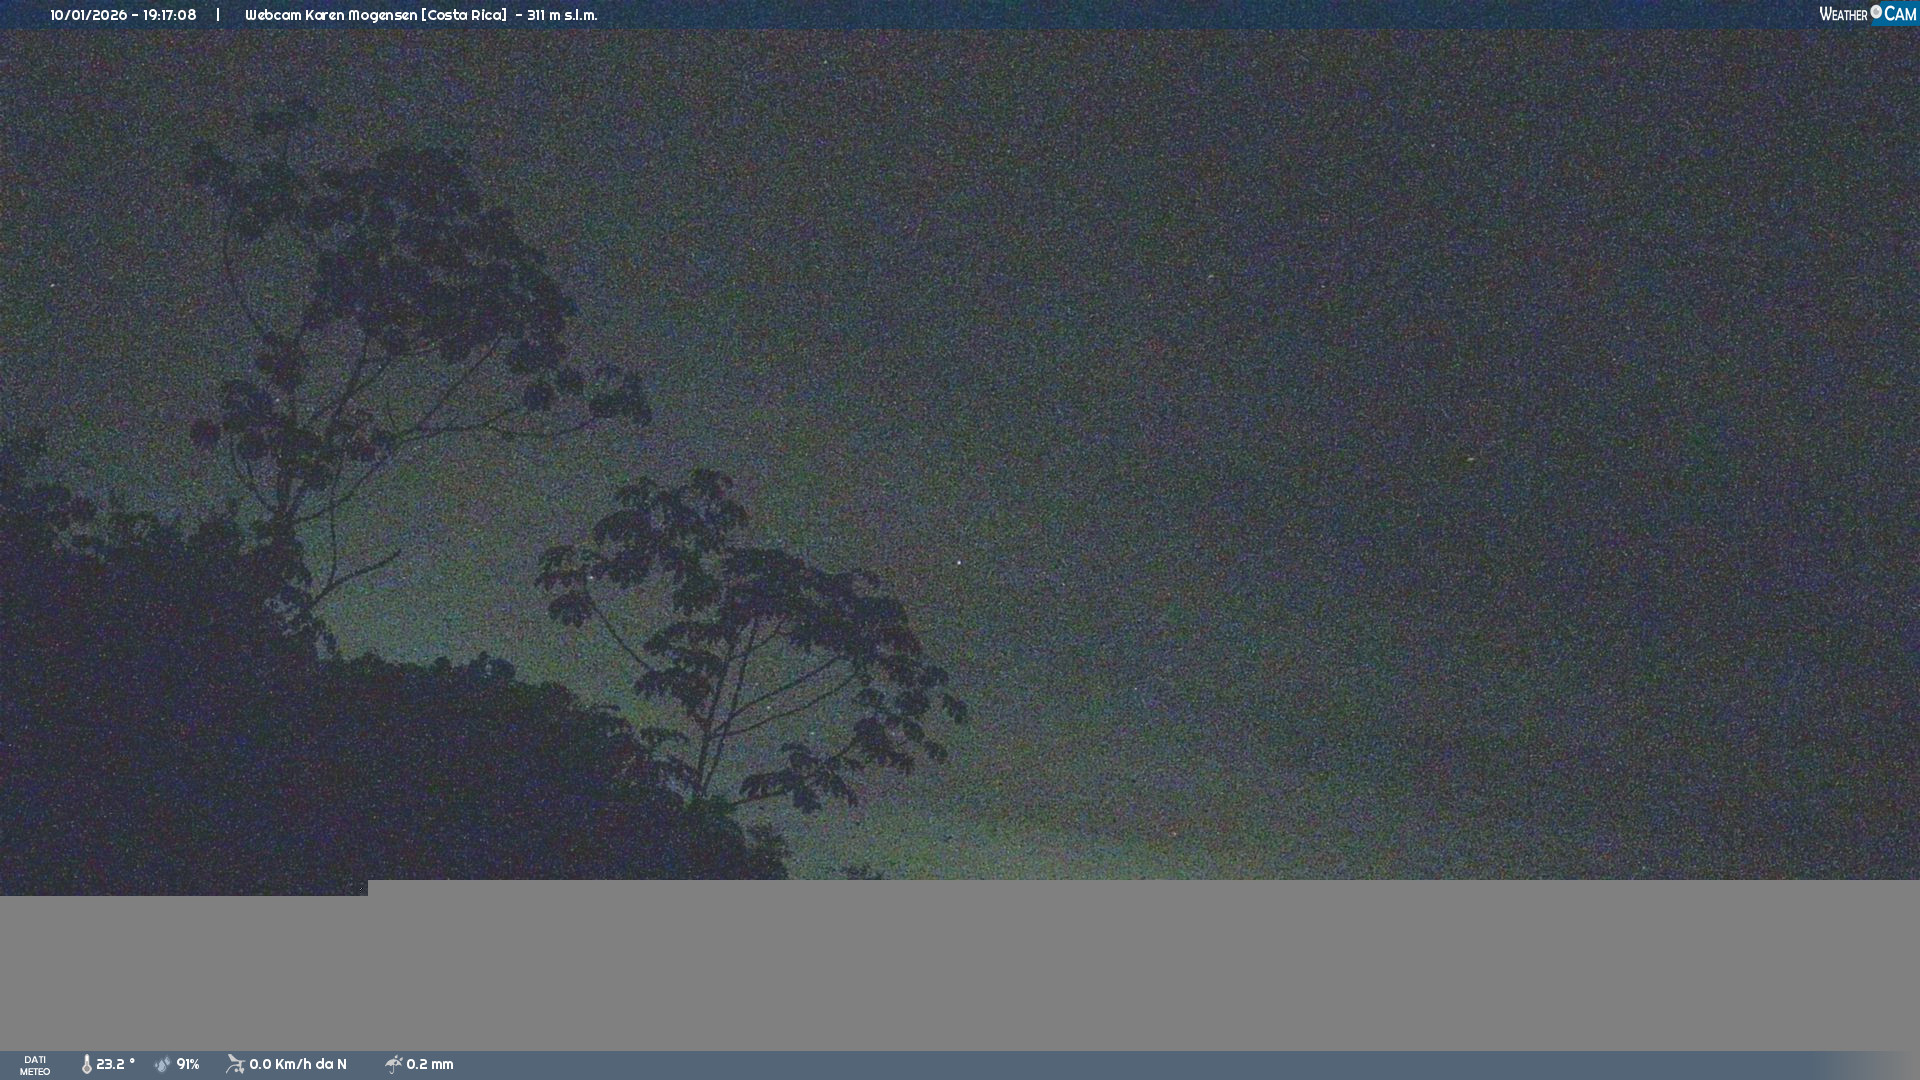Click the 91% humidity reading
The width and height of the screenshot is (1920, 1080).
188,1064
